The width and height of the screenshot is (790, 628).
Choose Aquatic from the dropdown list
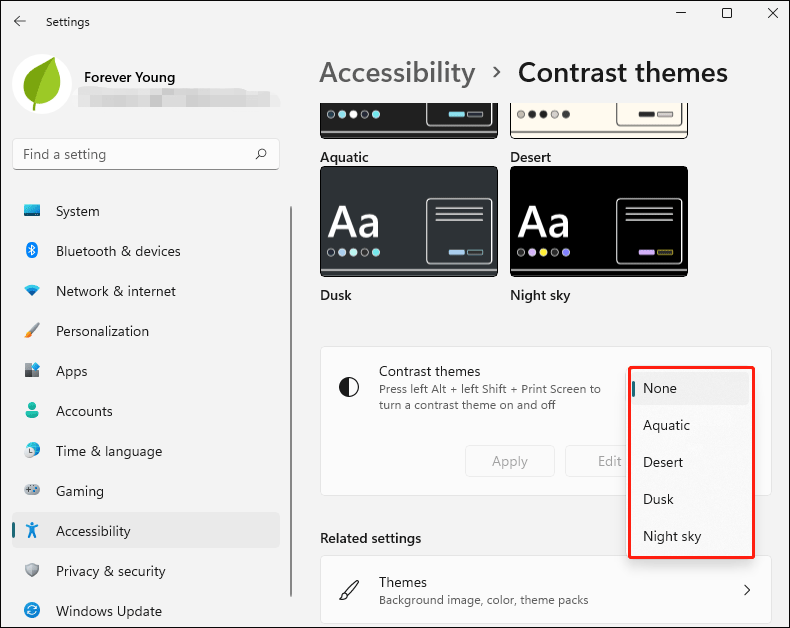[x=691, y=425]
